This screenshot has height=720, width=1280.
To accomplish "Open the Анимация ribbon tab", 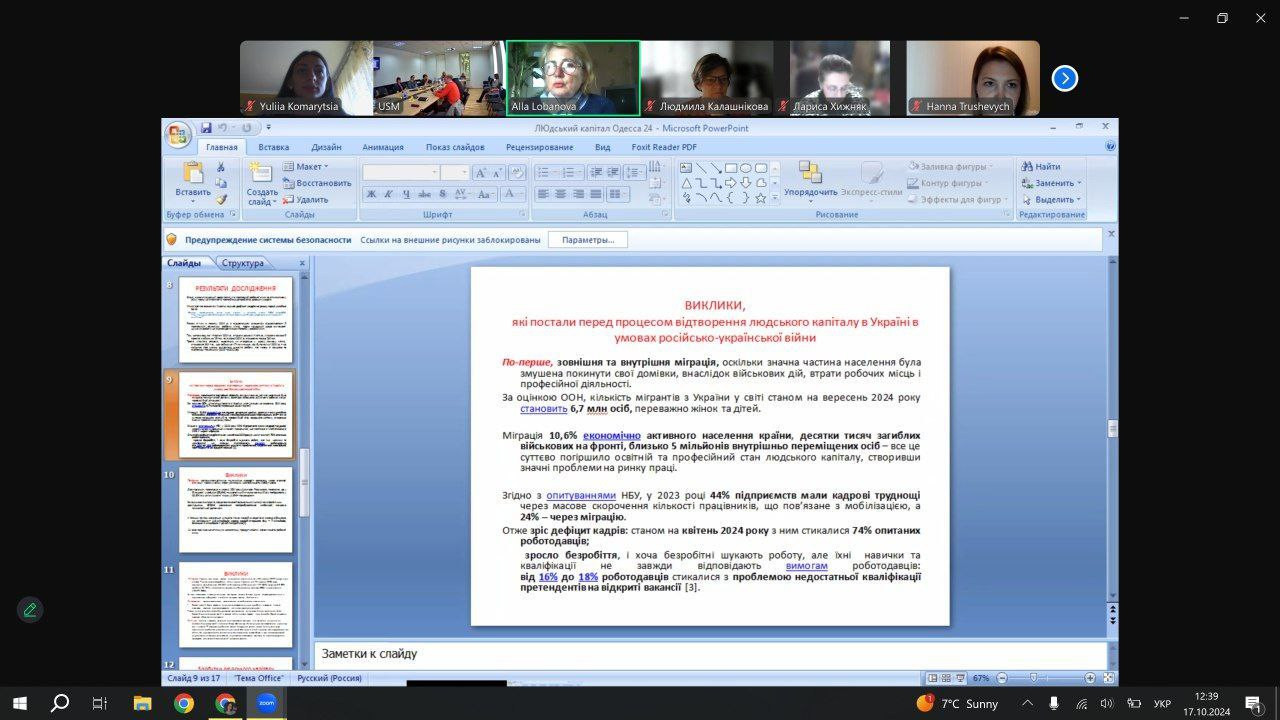I will click(383, 147).
